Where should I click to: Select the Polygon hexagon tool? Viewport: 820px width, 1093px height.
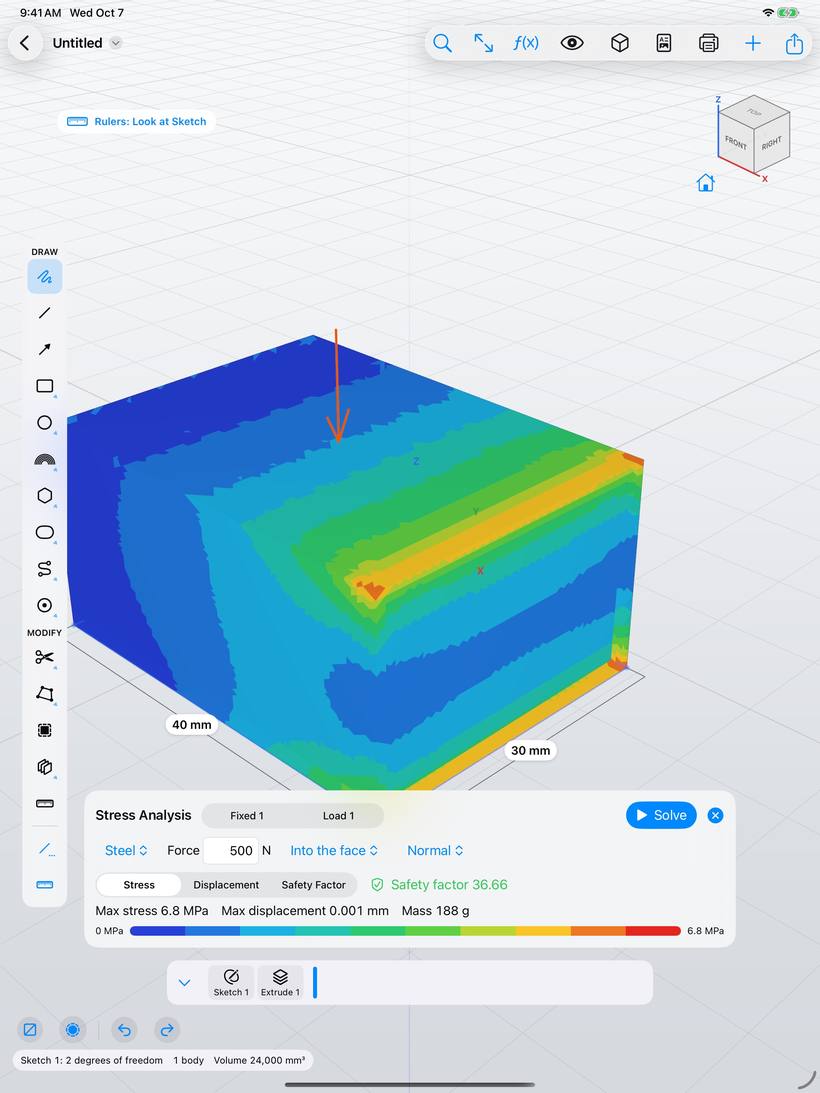45,496
